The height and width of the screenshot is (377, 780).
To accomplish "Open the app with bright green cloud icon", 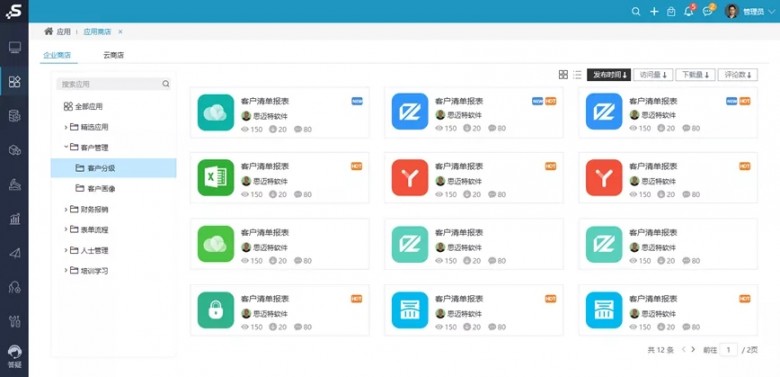I will [215, 244].
